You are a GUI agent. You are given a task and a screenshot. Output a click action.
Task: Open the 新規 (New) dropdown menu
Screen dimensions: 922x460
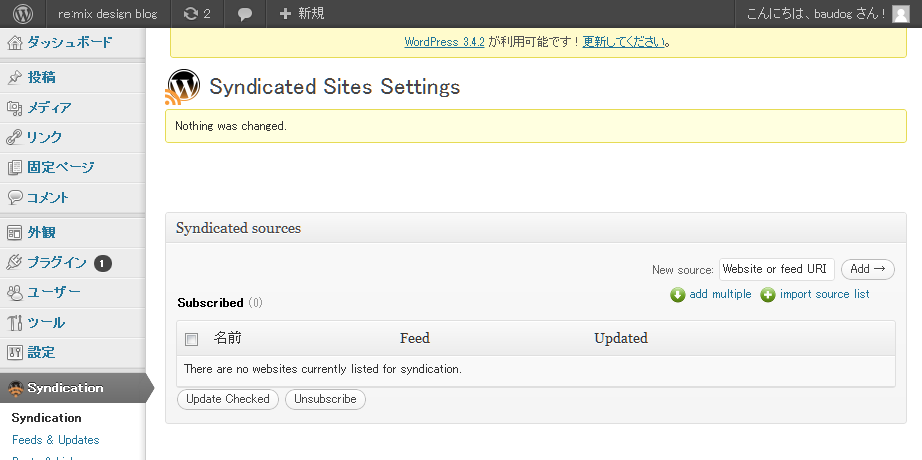(302, 14)
